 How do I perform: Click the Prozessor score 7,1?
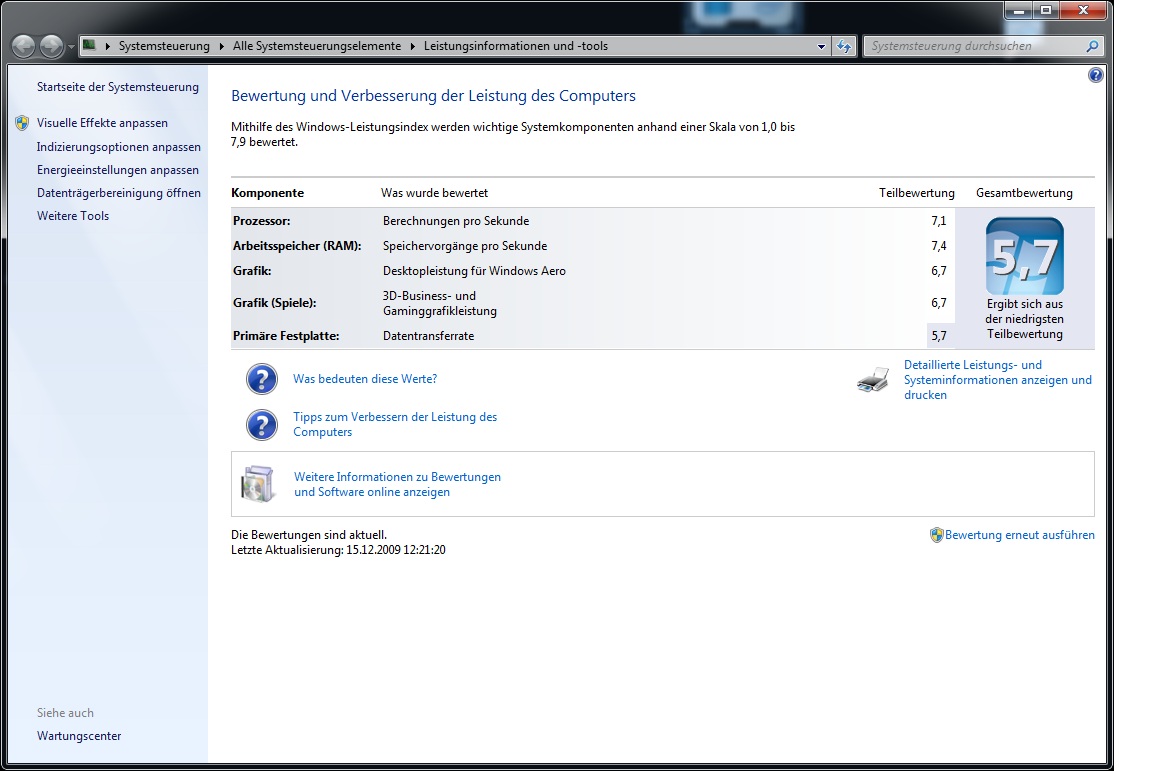point(938,220)
